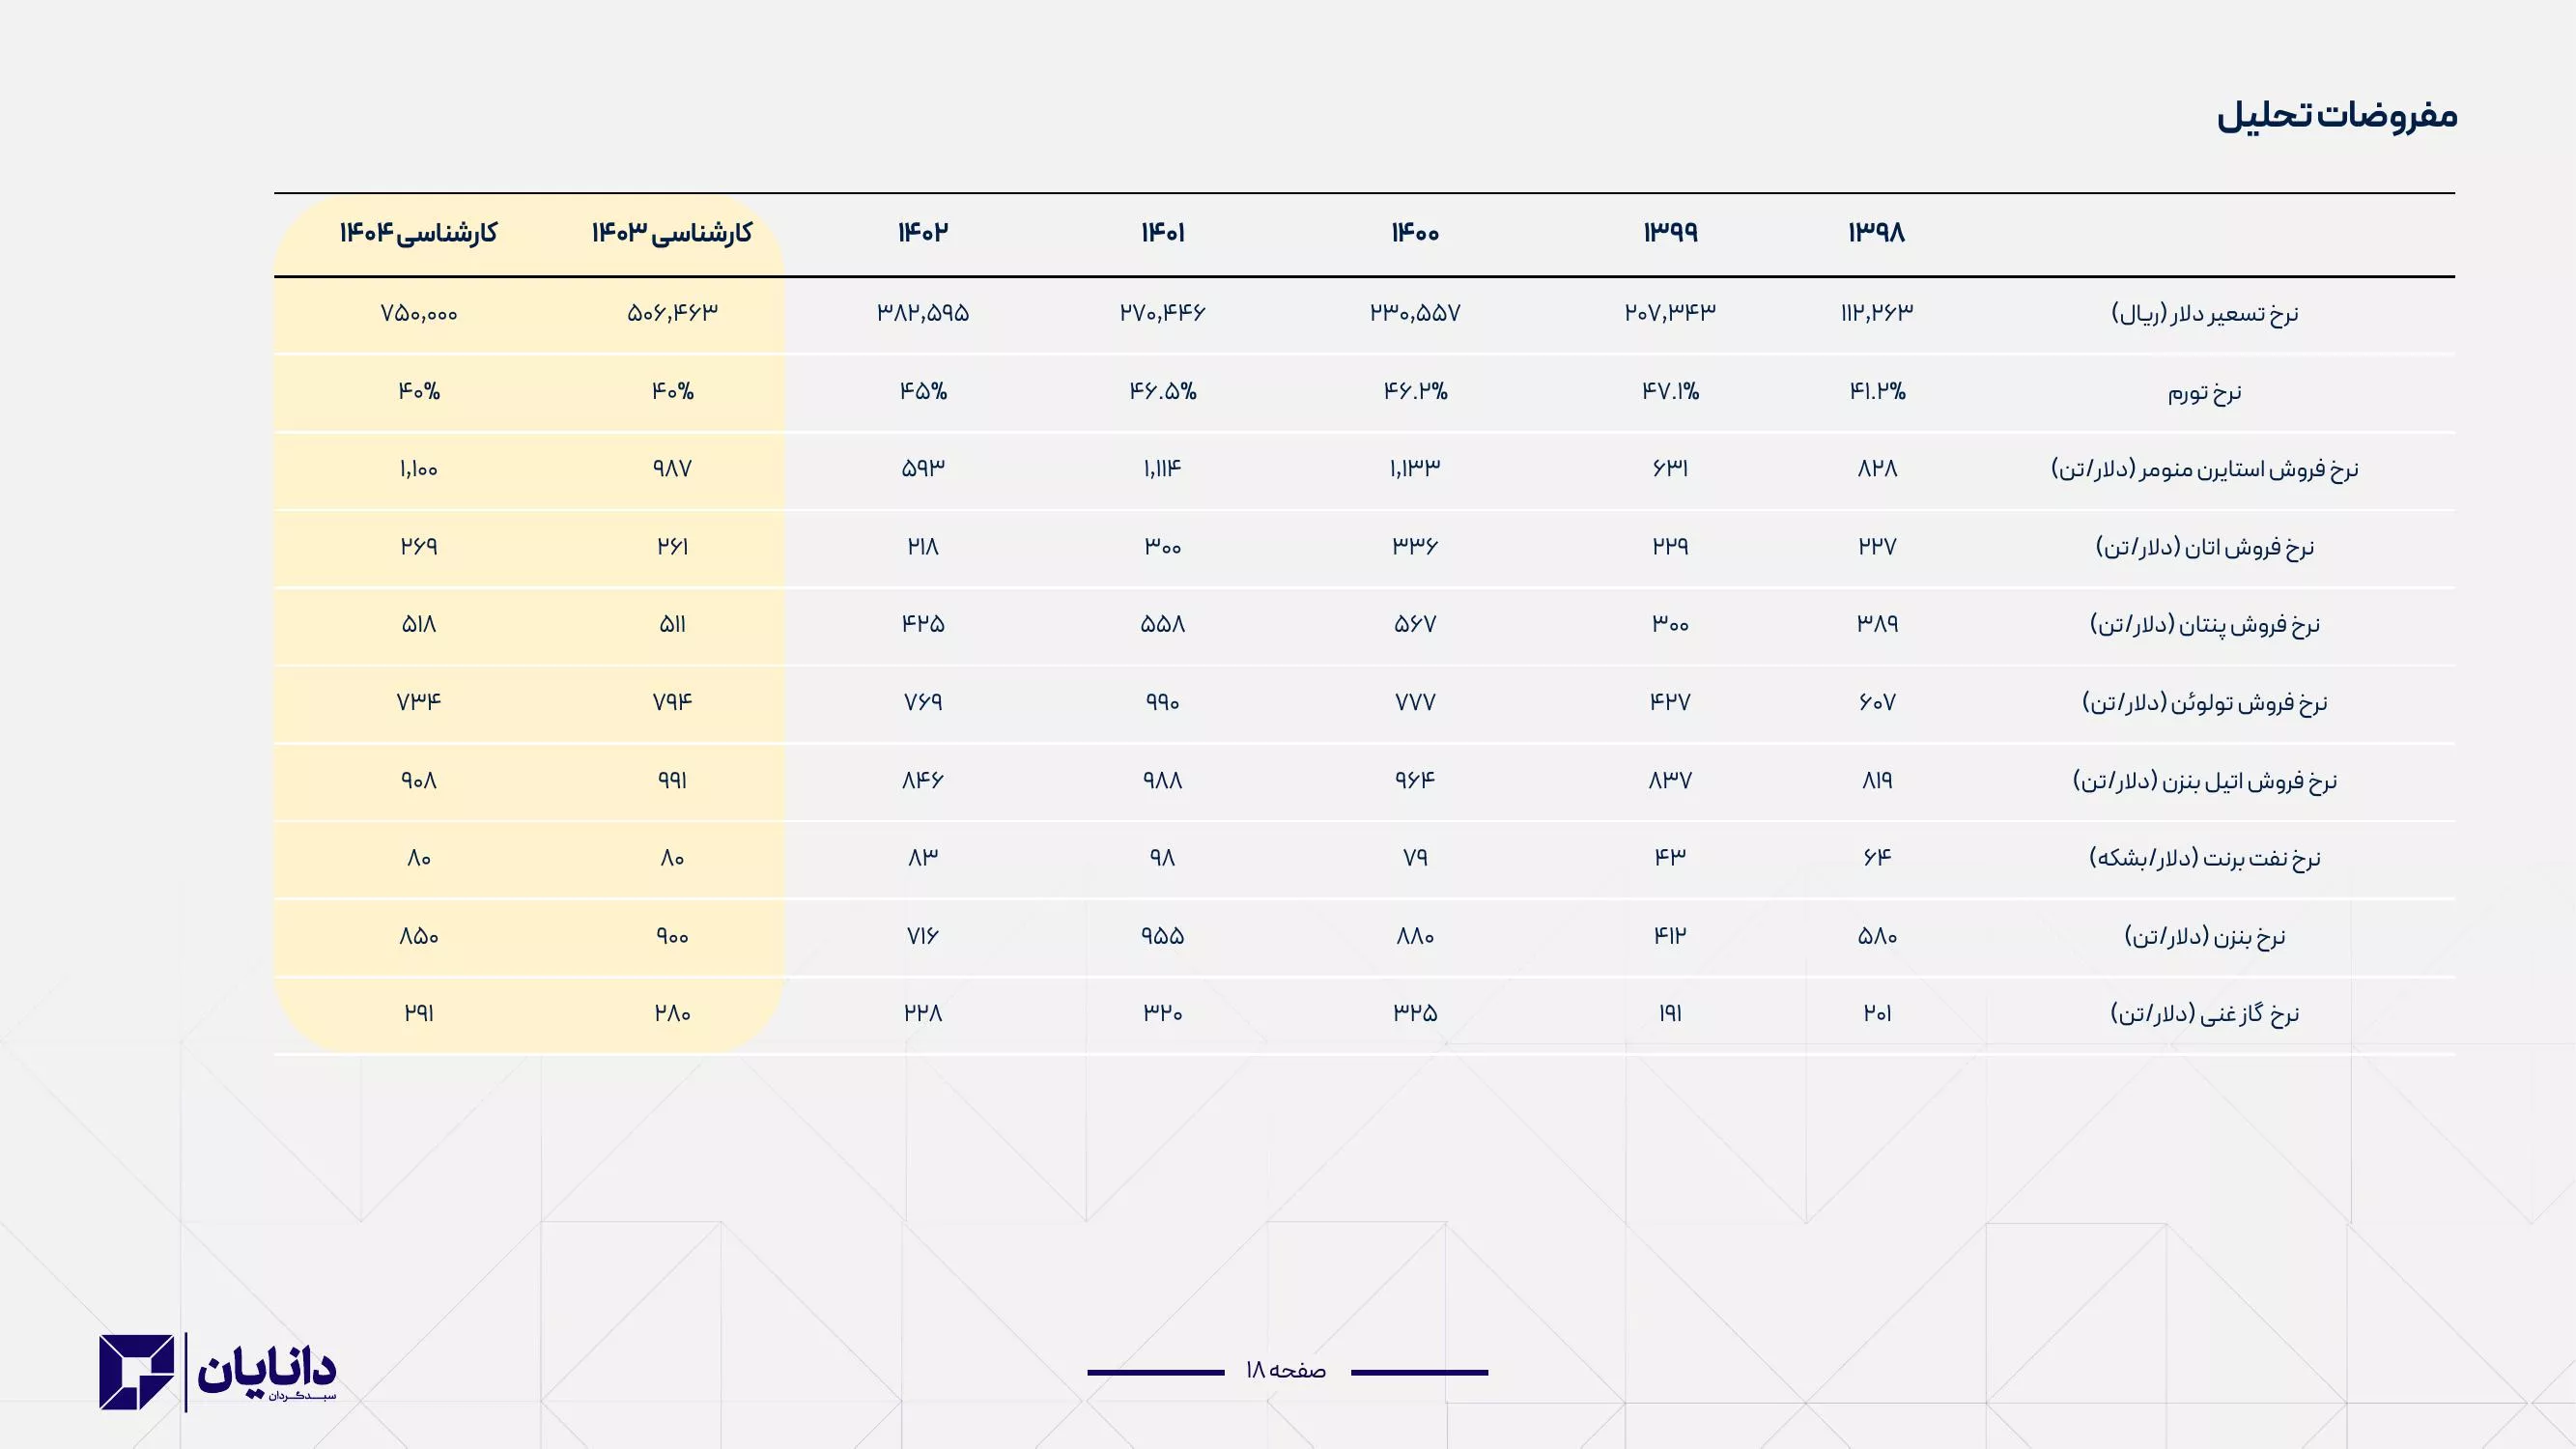Select row label نرخ نفت برنت

point(2204,858)
